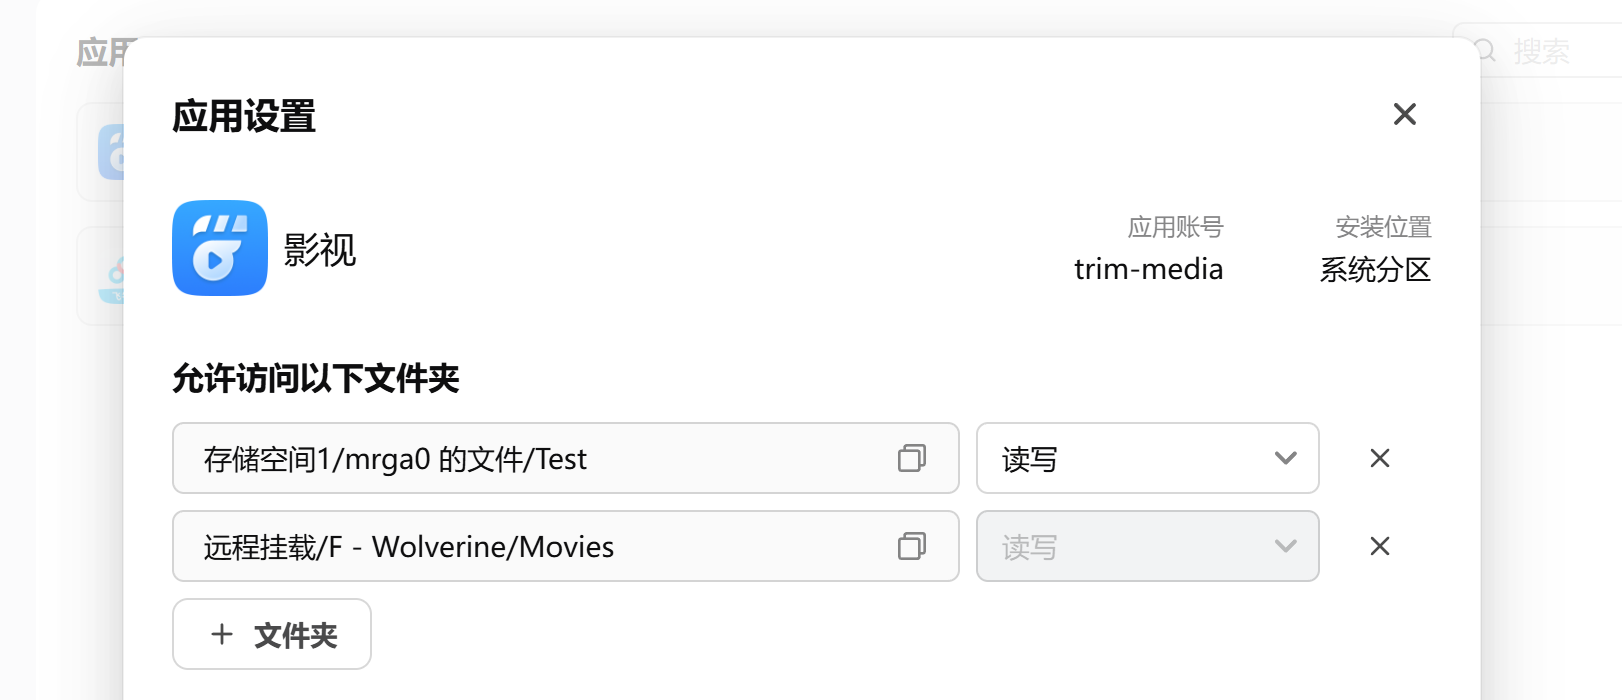Remove the 存储空间1 Test folder entry

pos(1380,458)
